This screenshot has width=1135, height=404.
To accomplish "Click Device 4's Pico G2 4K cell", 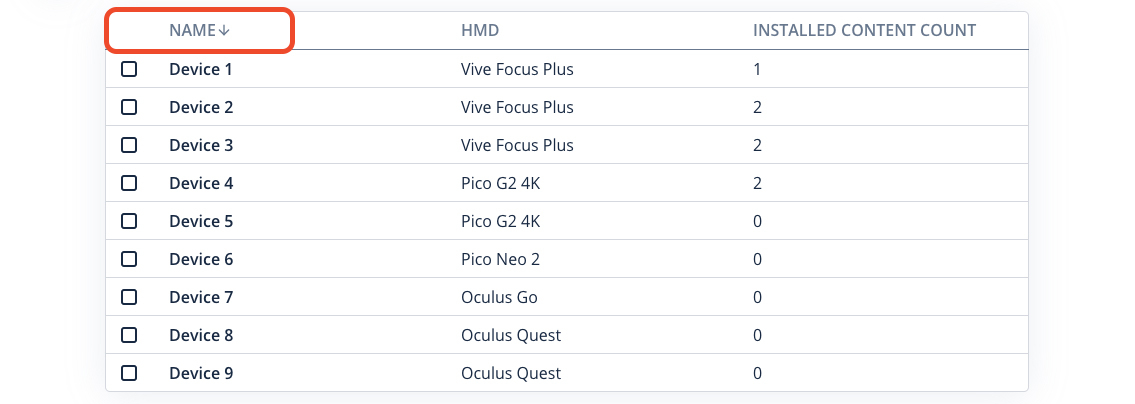I will pyautogui.click(x=500, y=183).
